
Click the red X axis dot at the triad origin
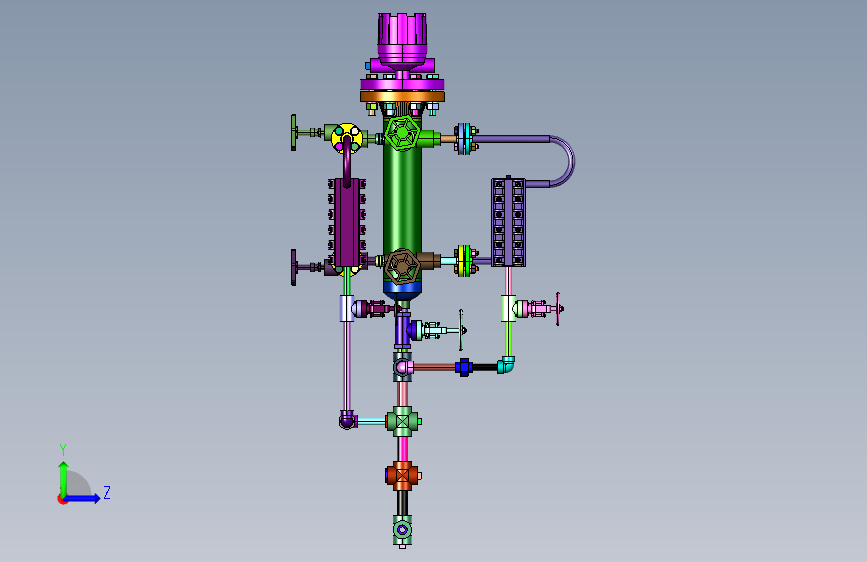tap(61, 499)
